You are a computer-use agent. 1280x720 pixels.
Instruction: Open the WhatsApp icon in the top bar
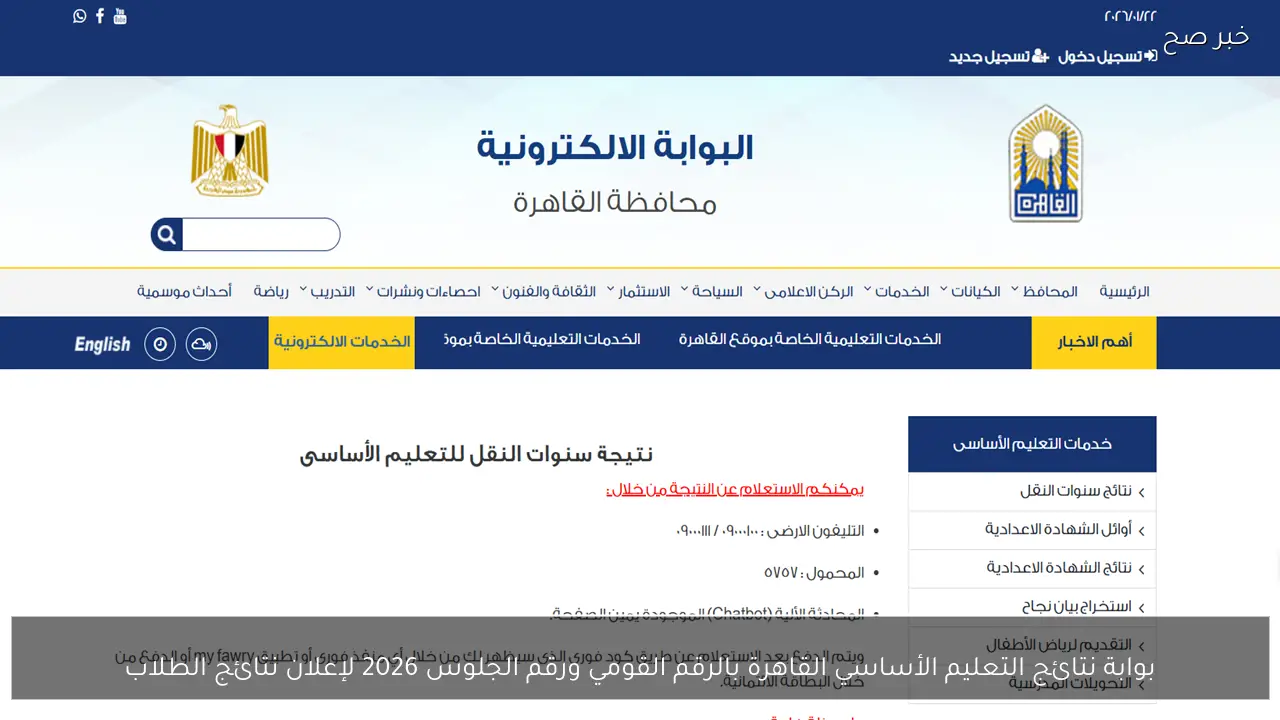point(80,16)
